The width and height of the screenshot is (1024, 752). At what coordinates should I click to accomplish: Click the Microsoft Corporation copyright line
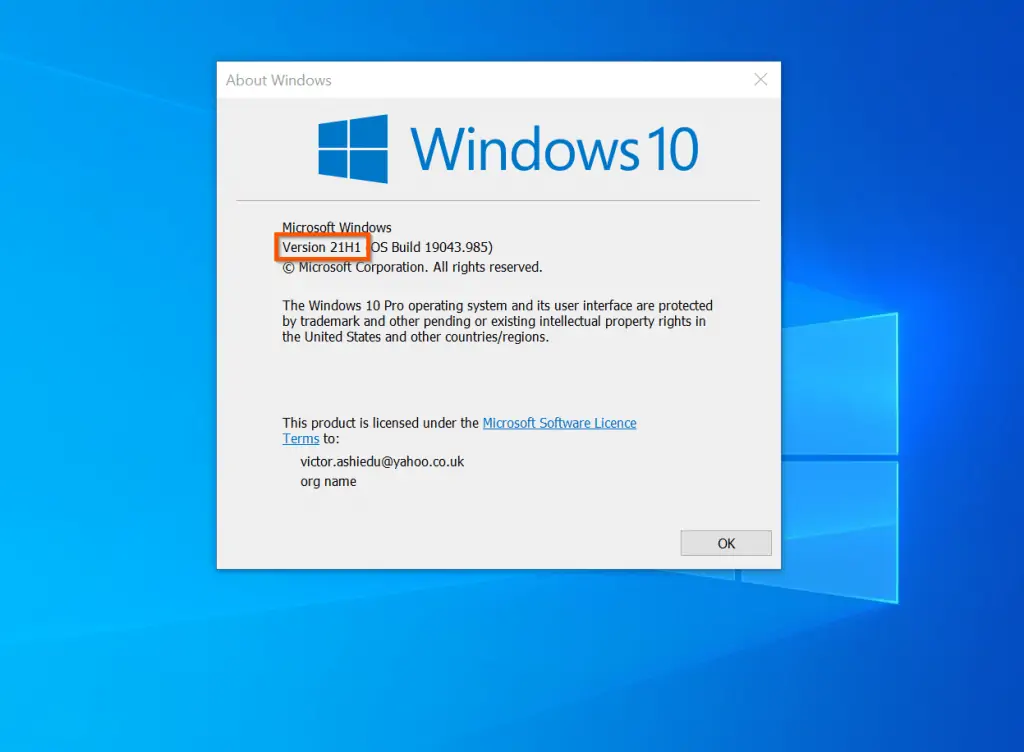click(412, 267)
